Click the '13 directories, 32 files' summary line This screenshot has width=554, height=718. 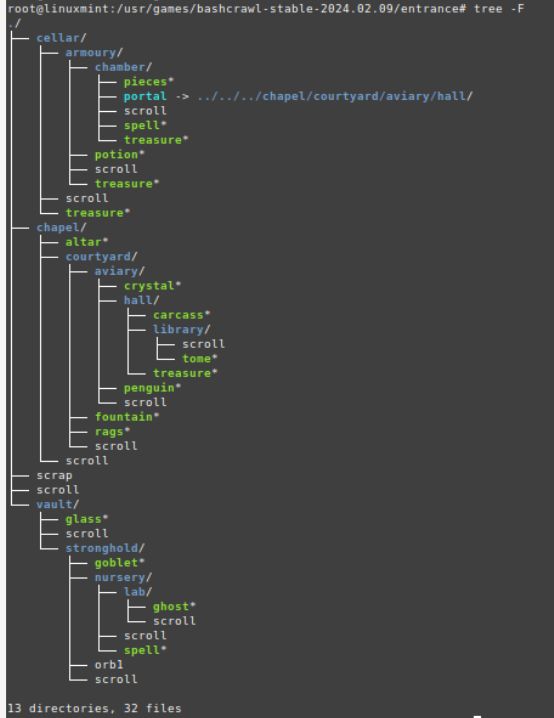tap(95, 708)
